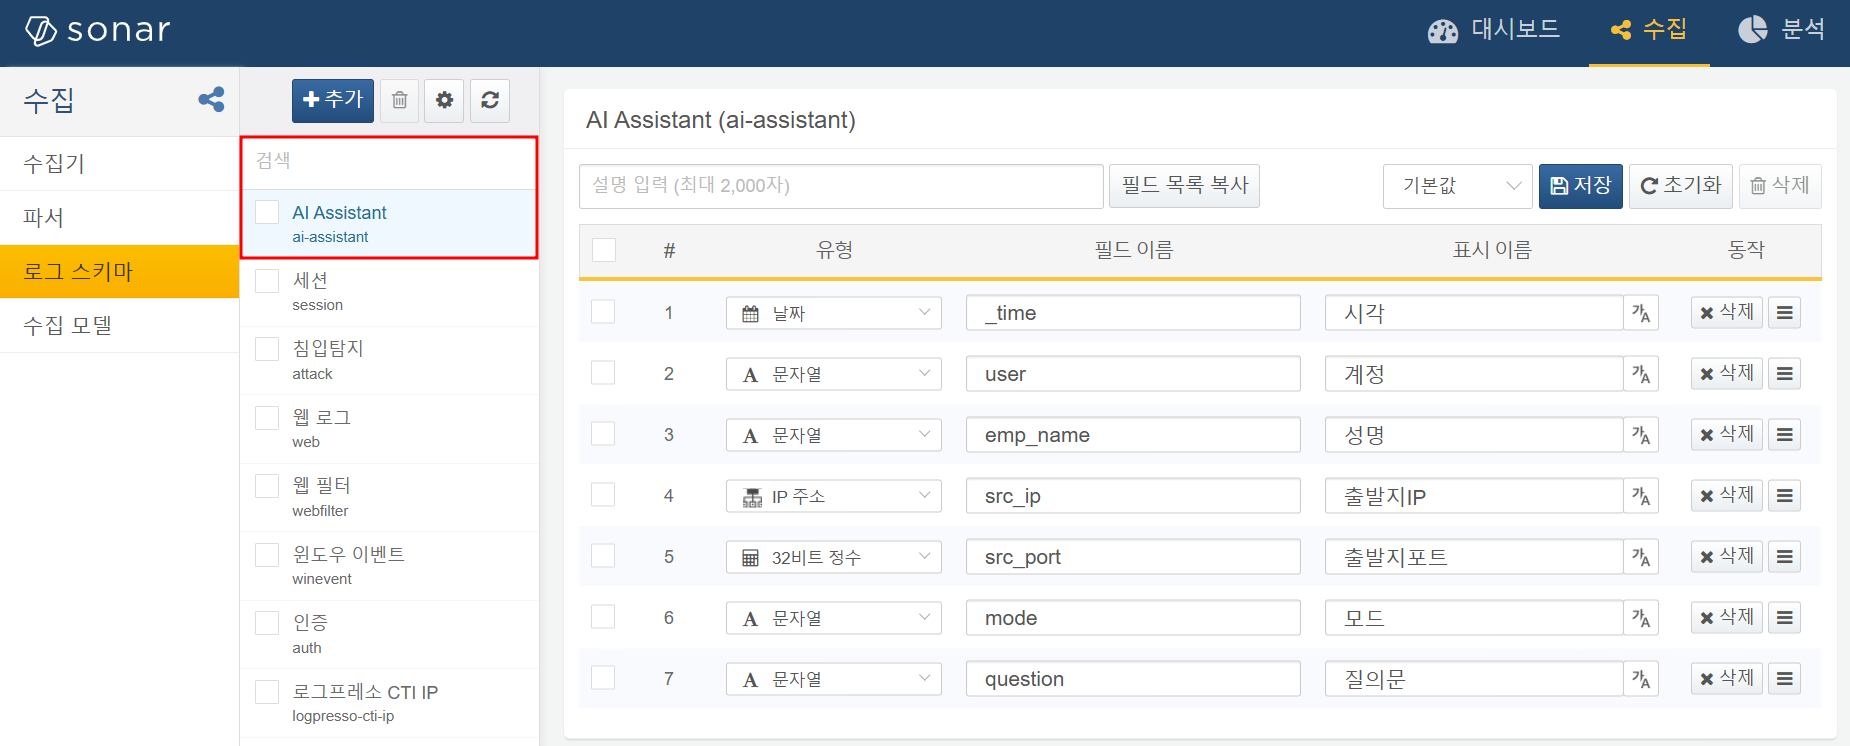The width and height of the screenshot is (1850, 746).
Task: Click the 로그 스키마 sidebar item
Action: click(x=119, y=271)
